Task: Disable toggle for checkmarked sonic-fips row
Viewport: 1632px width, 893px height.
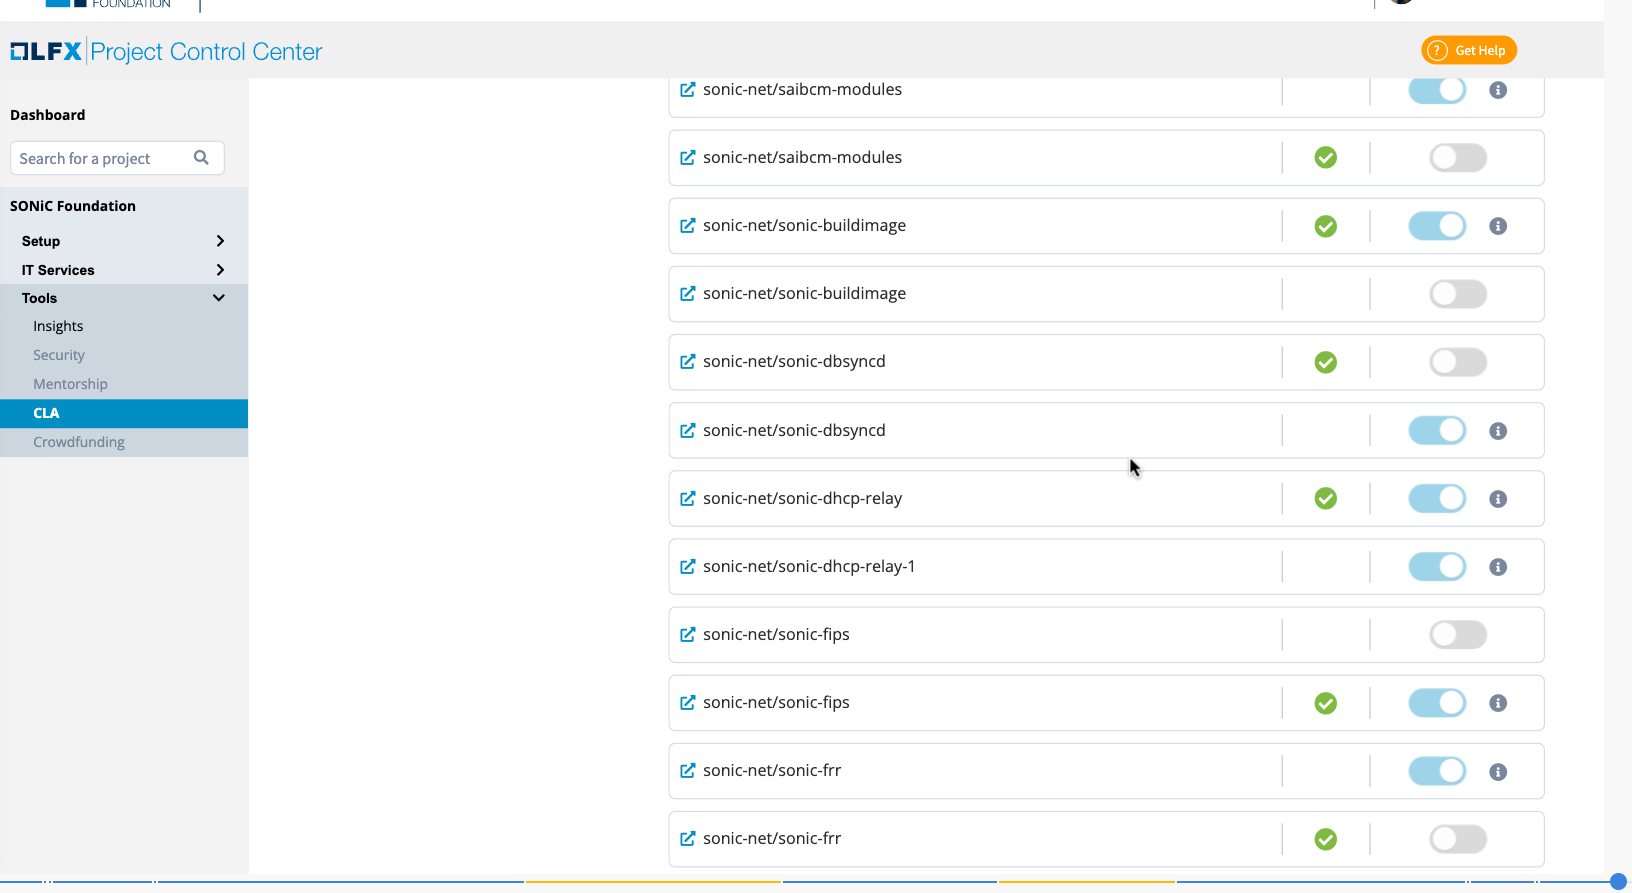Action: [x=1438, y=703]
